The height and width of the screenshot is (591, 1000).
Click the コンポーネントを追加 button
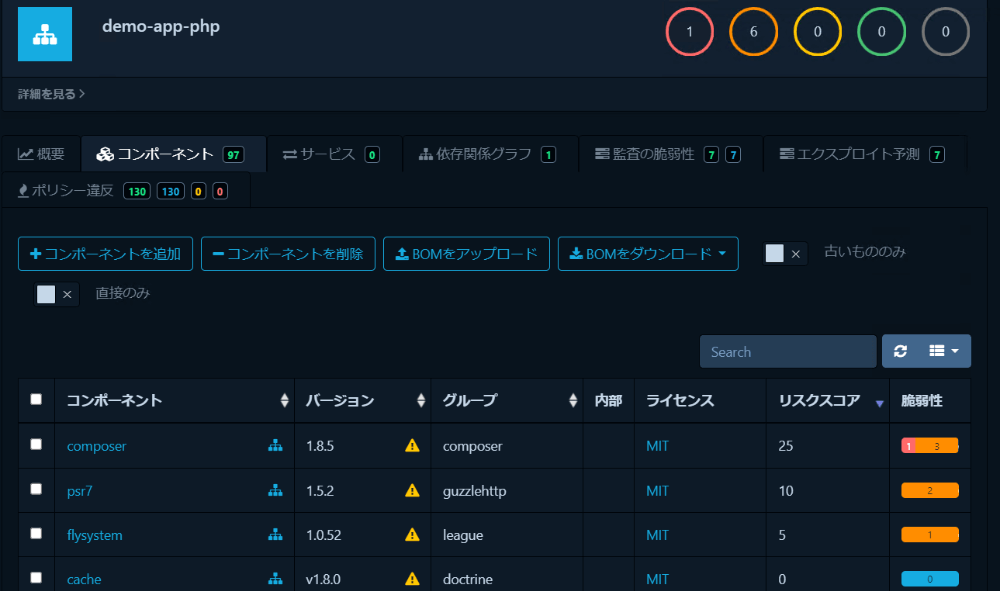[105, 254]
